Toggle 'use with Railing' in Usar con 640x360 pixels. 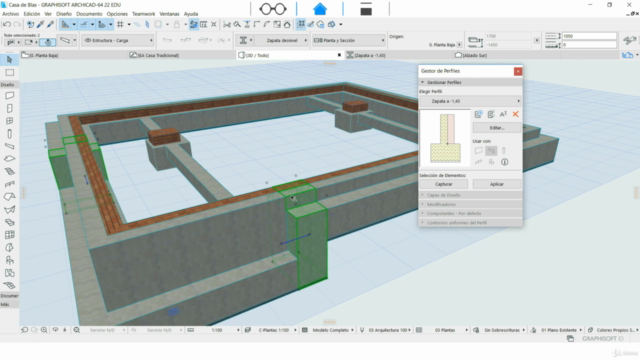pyautogui.click(x=478, y=162)
